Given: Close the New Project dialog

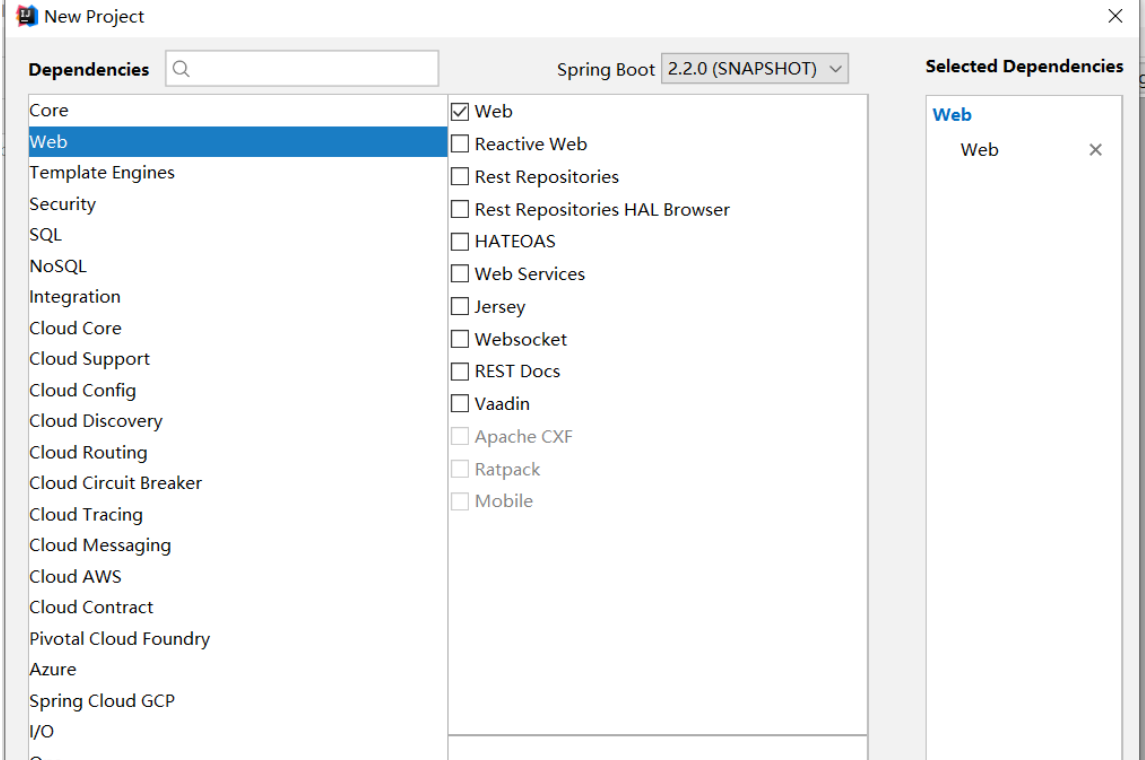Looking at the screenshot, I should coord(1115,16).
